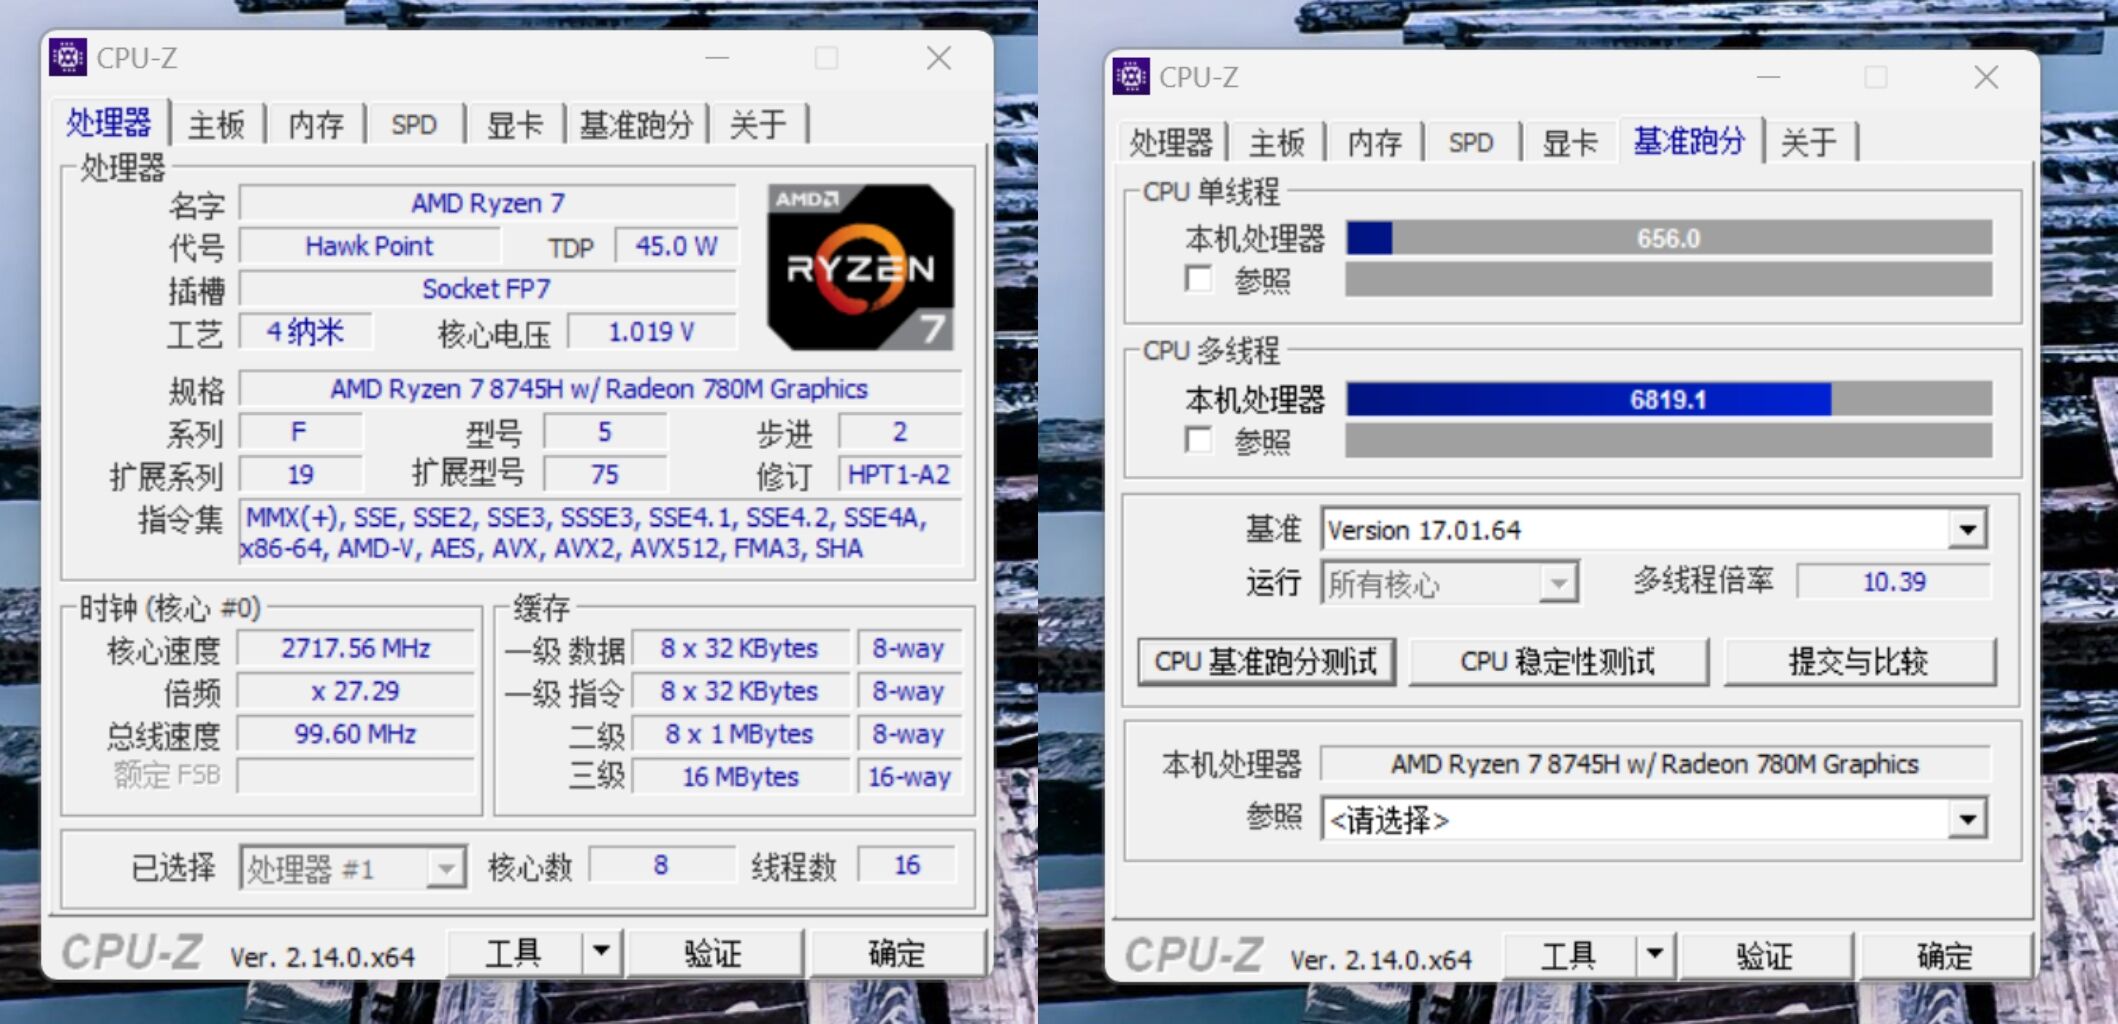2118x1024 pixels.
Task: Open 基准跑分 tab in left window
Action: [636, 125]
